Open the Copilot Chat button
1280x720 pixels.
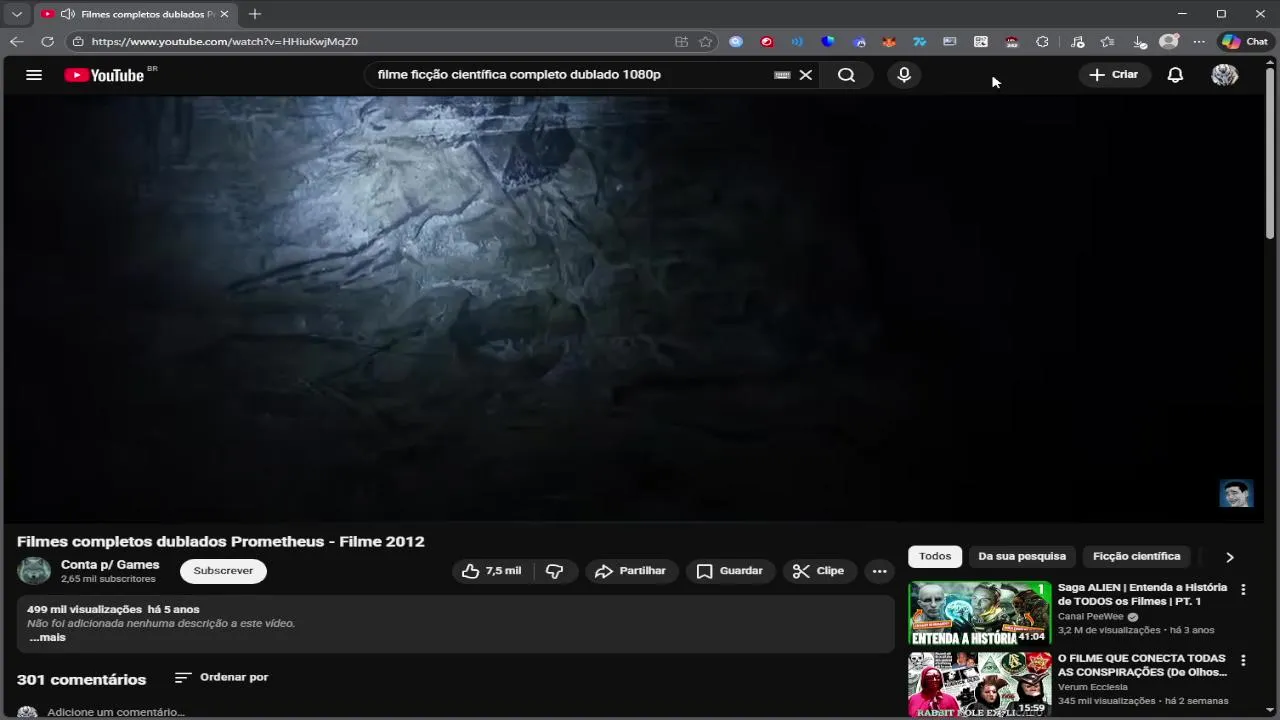(x=1245, y=42)
